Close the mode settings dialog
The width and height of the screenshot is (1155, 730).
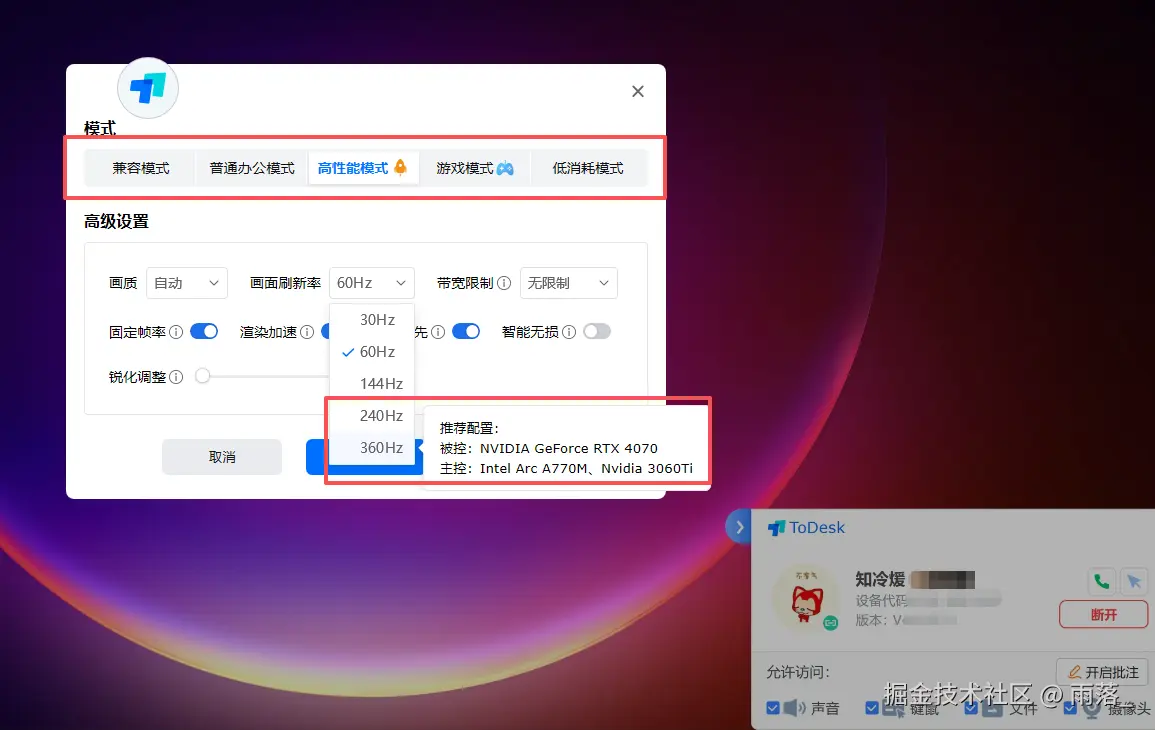(x=638, y=91)
